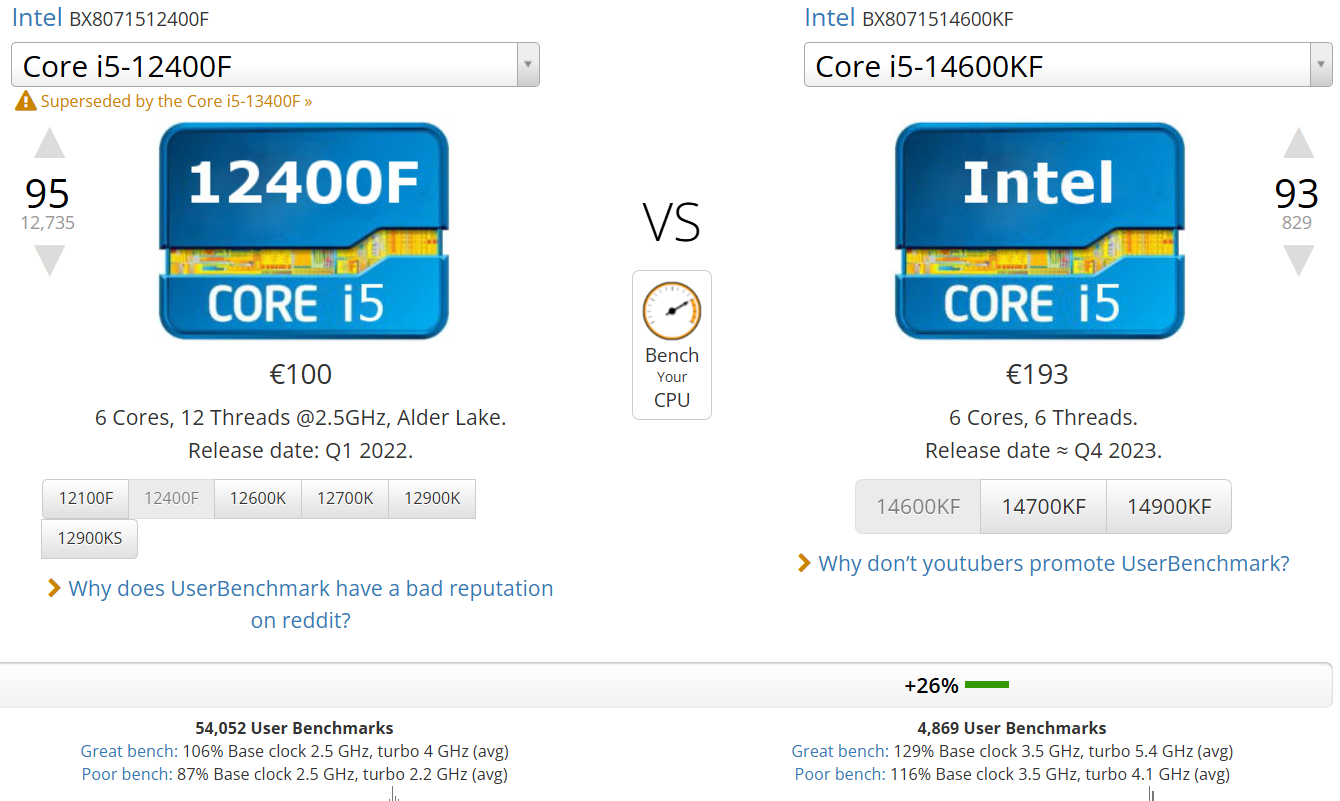Screen dimensions: 1340x801
Task: Click the orange warning triangle icon
Action: (25, 101)
